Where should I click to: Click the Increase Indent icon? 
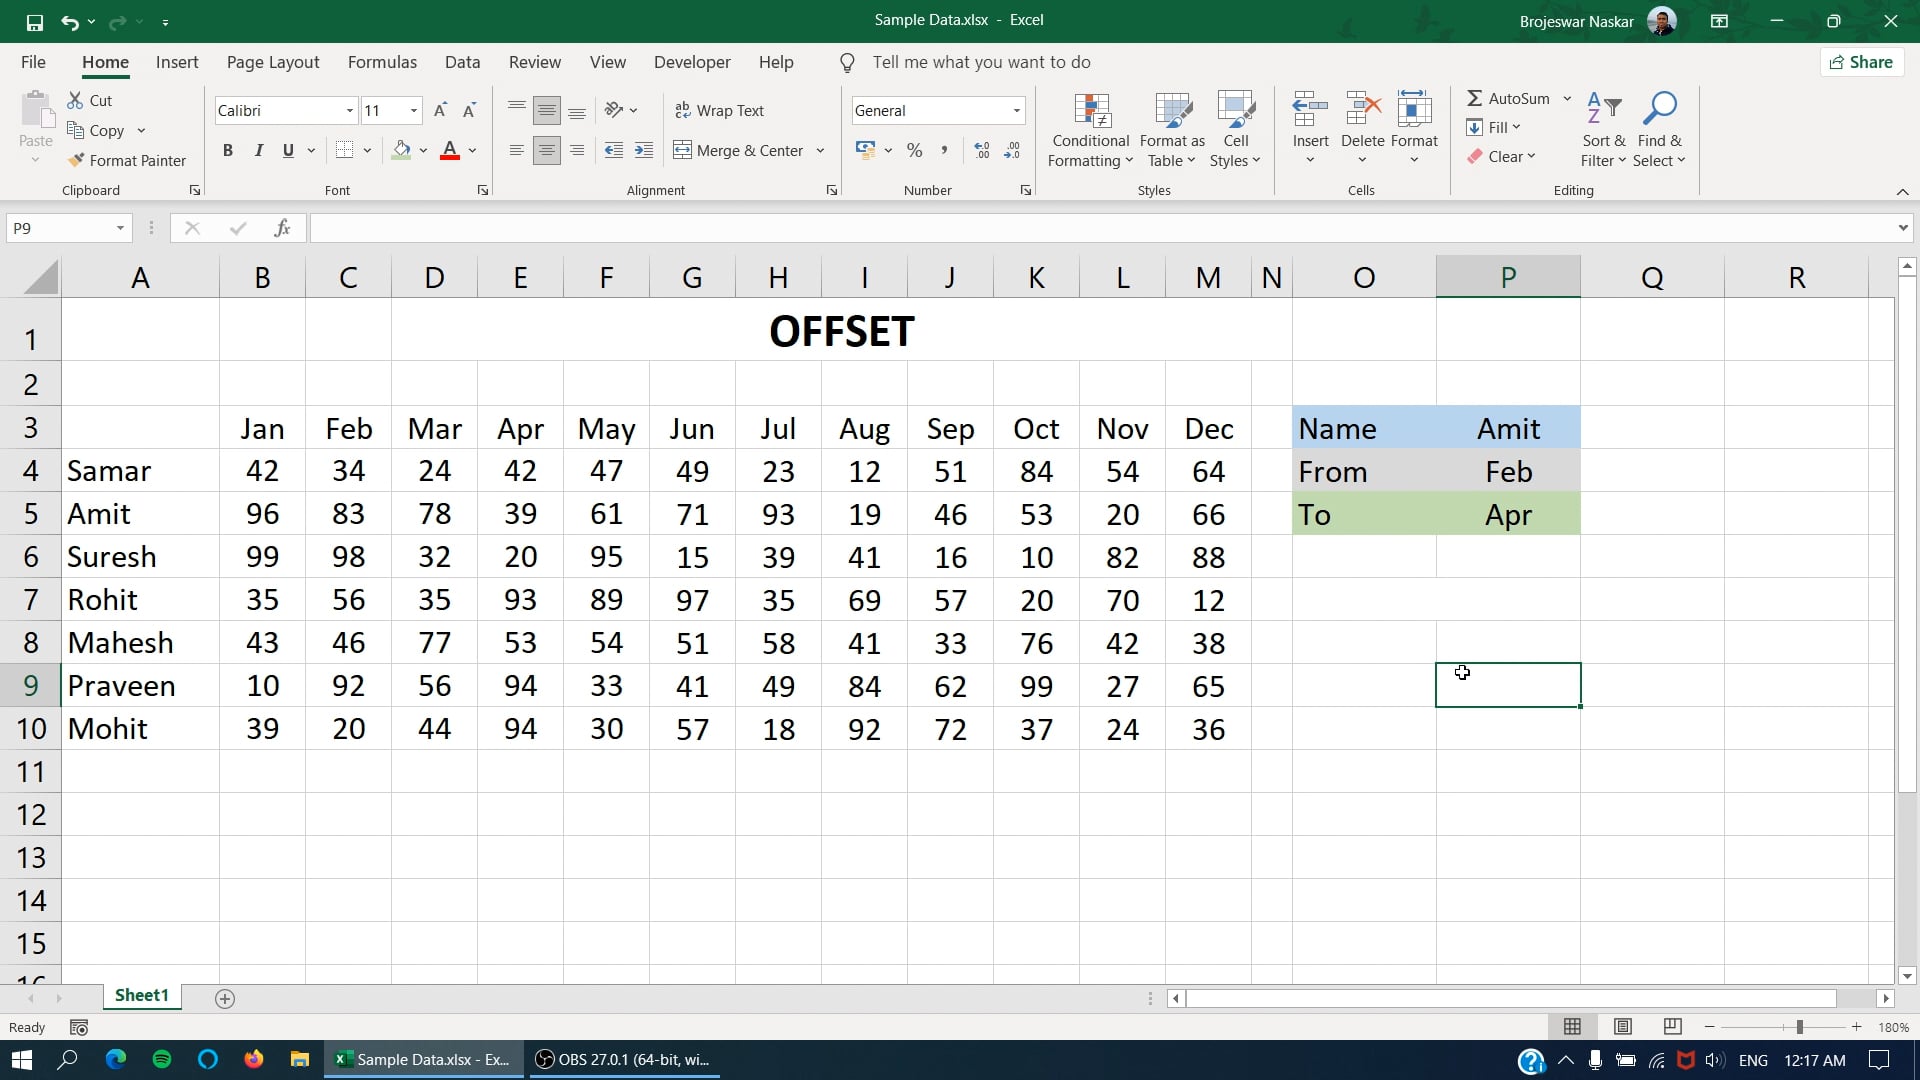click(x=644, y=150)
